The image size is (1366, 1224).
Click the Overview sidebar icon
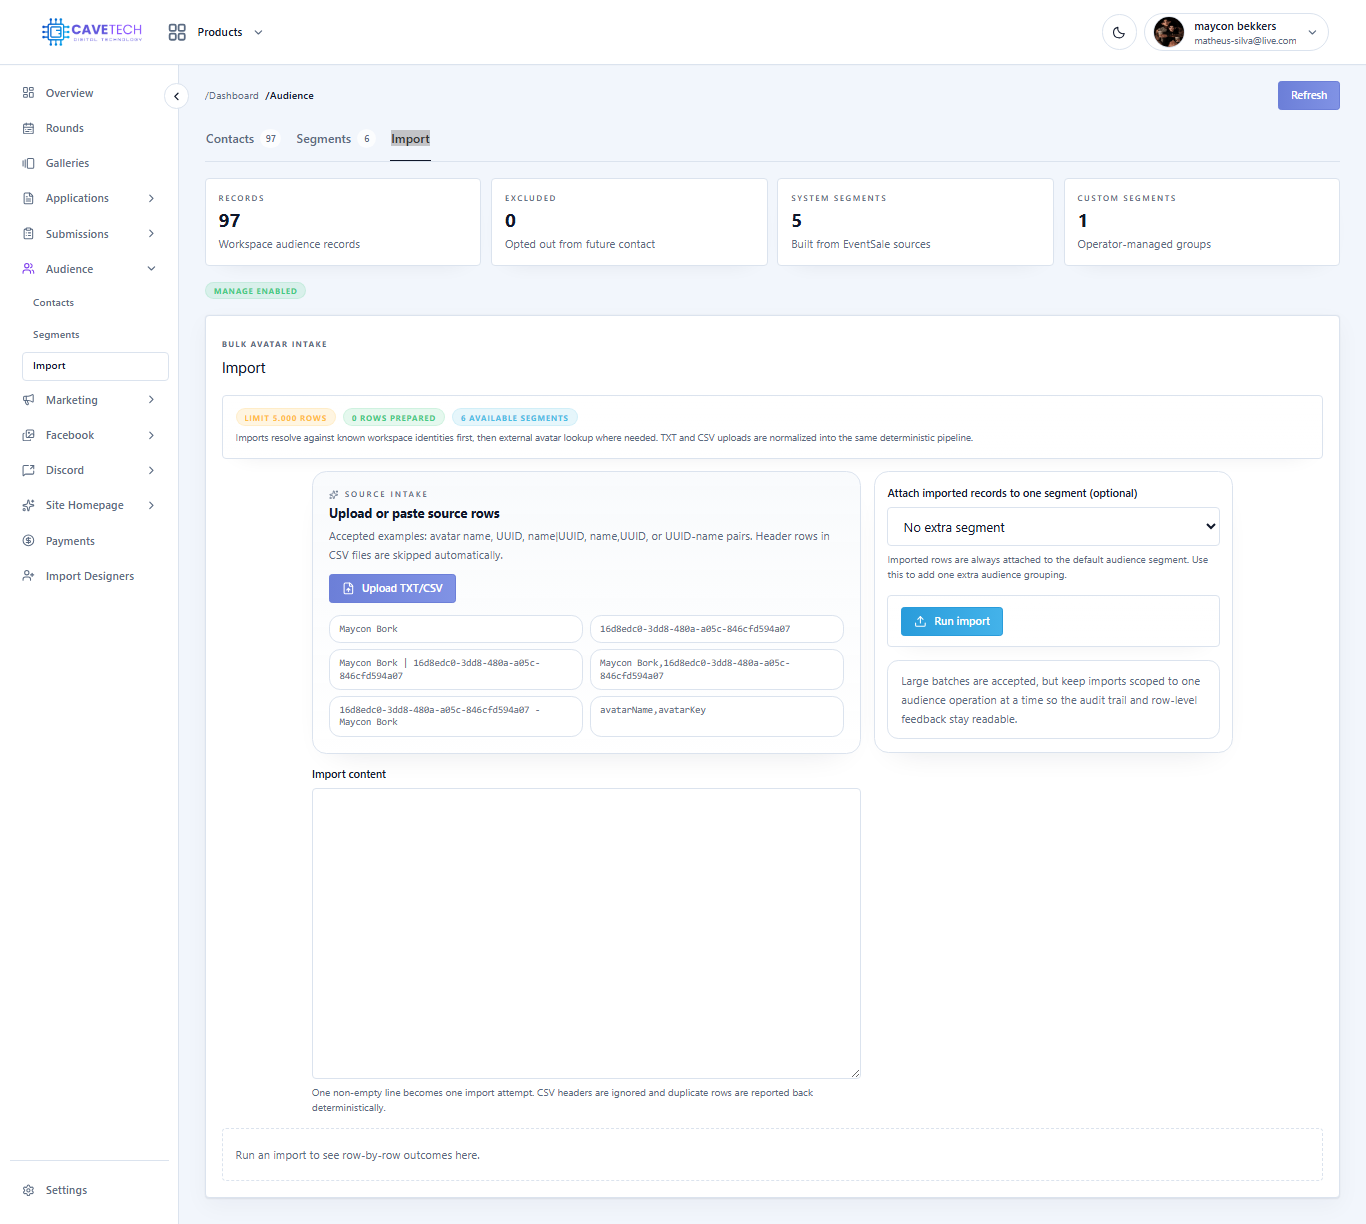28,93
